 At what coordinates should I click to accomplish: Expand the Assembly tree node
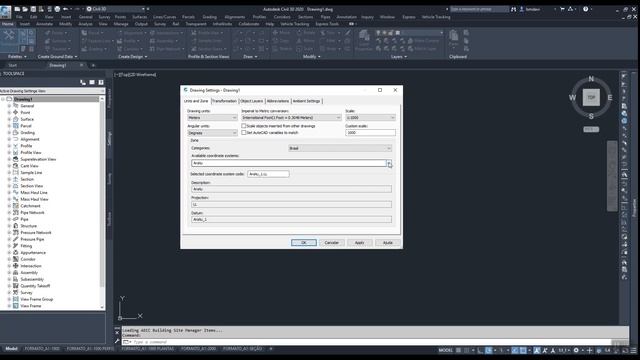point(9,273)
